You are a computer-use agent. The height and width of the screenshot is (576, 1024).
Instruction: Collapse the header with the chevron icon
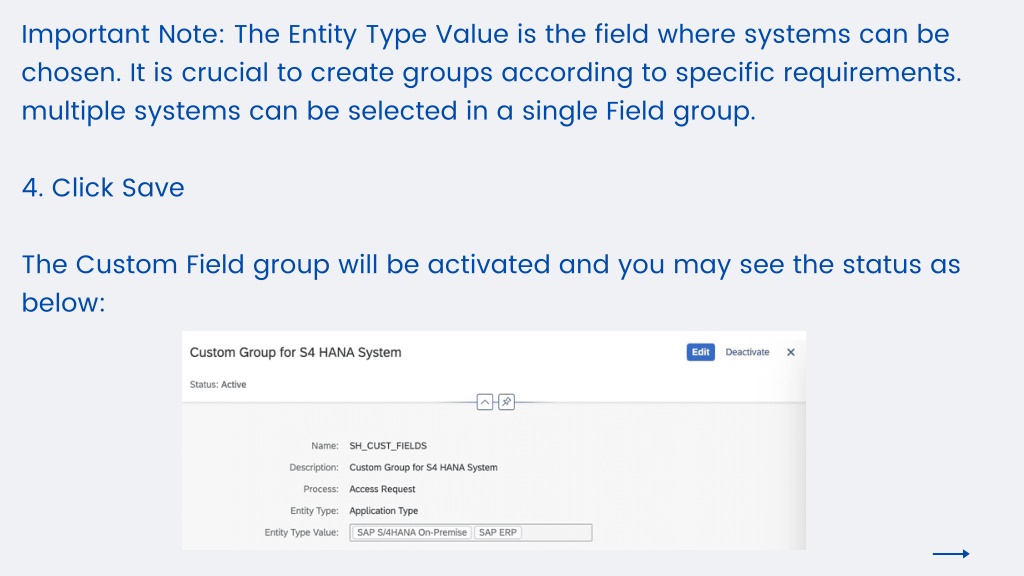[x=485, y=402]
